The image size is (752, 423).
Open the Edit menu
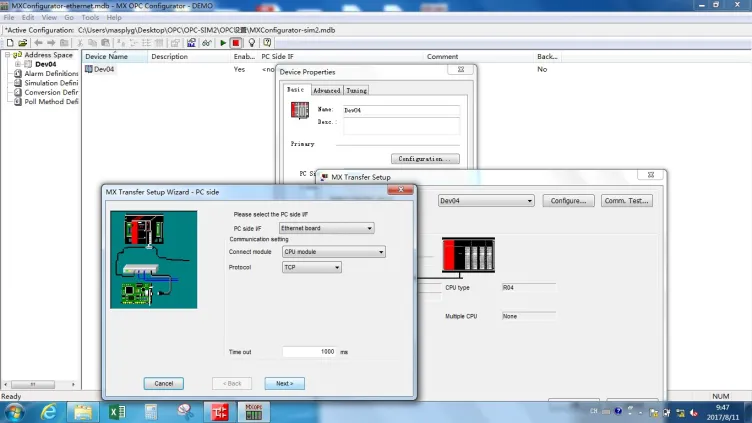[x=28, y=17]
